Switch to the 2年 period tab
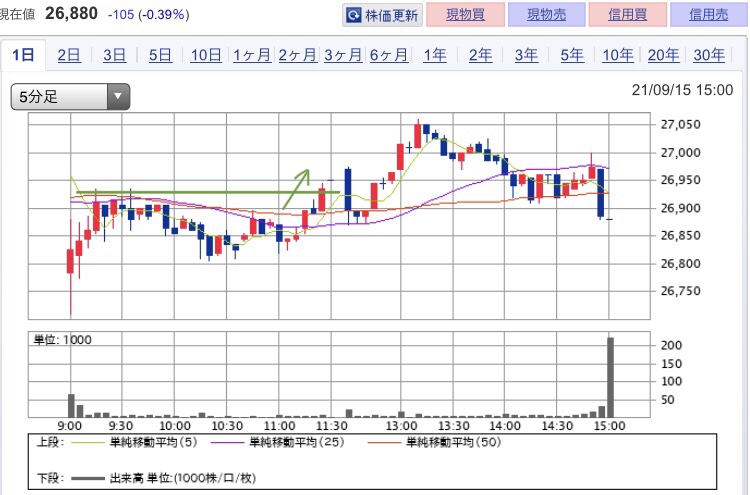Viewport: 750px width, 495px height. (x=480, y=55)
